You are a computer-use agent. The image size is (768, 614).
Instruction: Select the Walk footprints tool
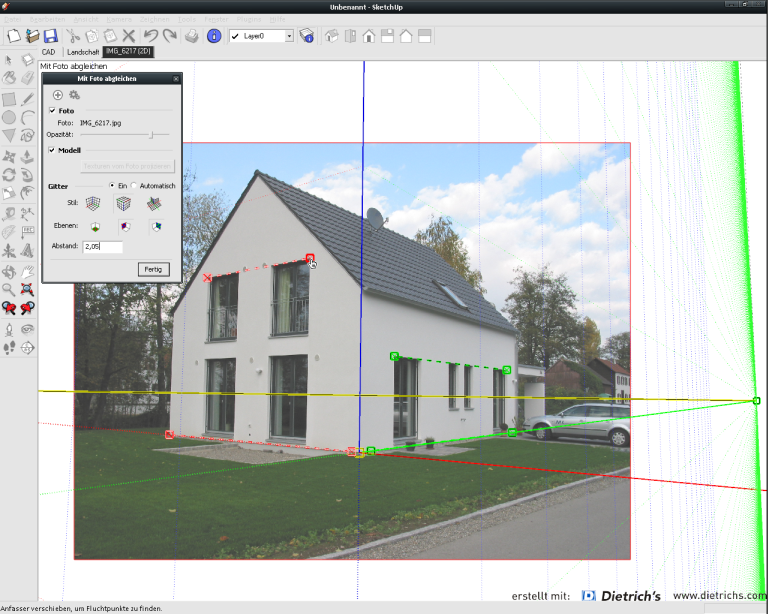click(9, 348)
